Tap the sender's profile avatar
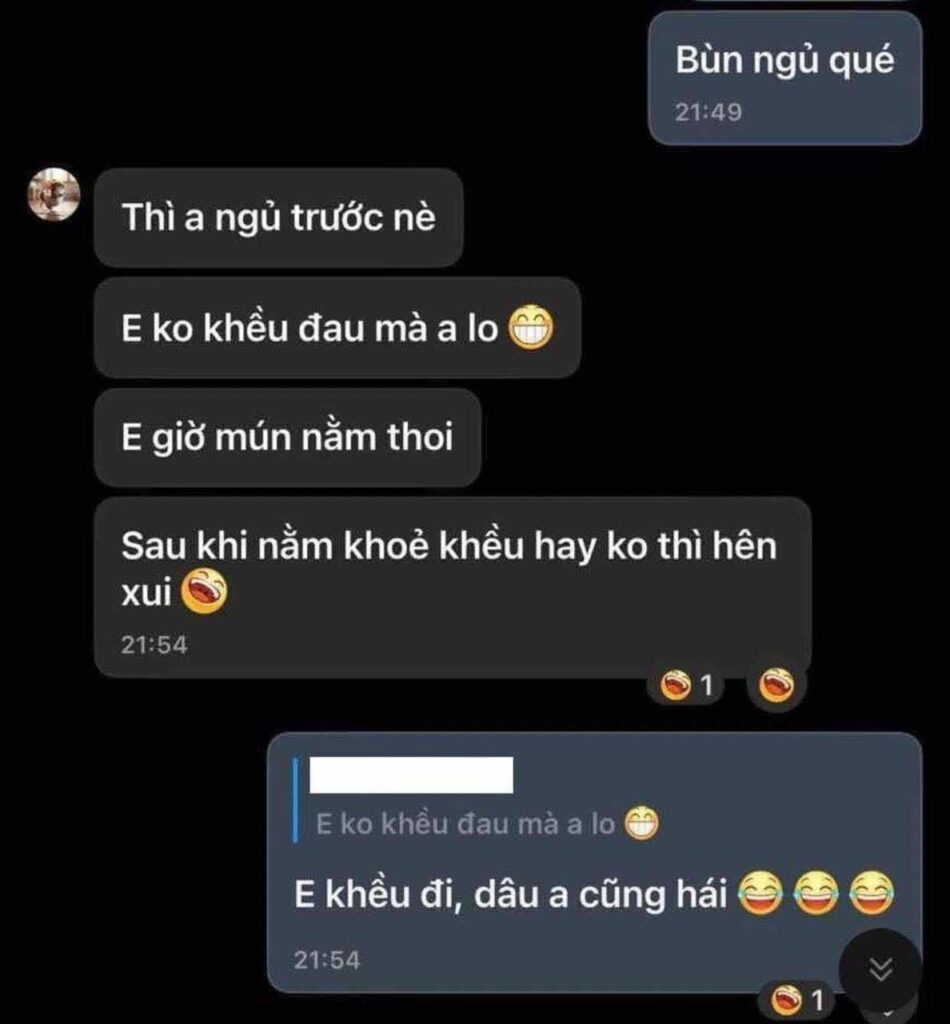 click(54, 195)
